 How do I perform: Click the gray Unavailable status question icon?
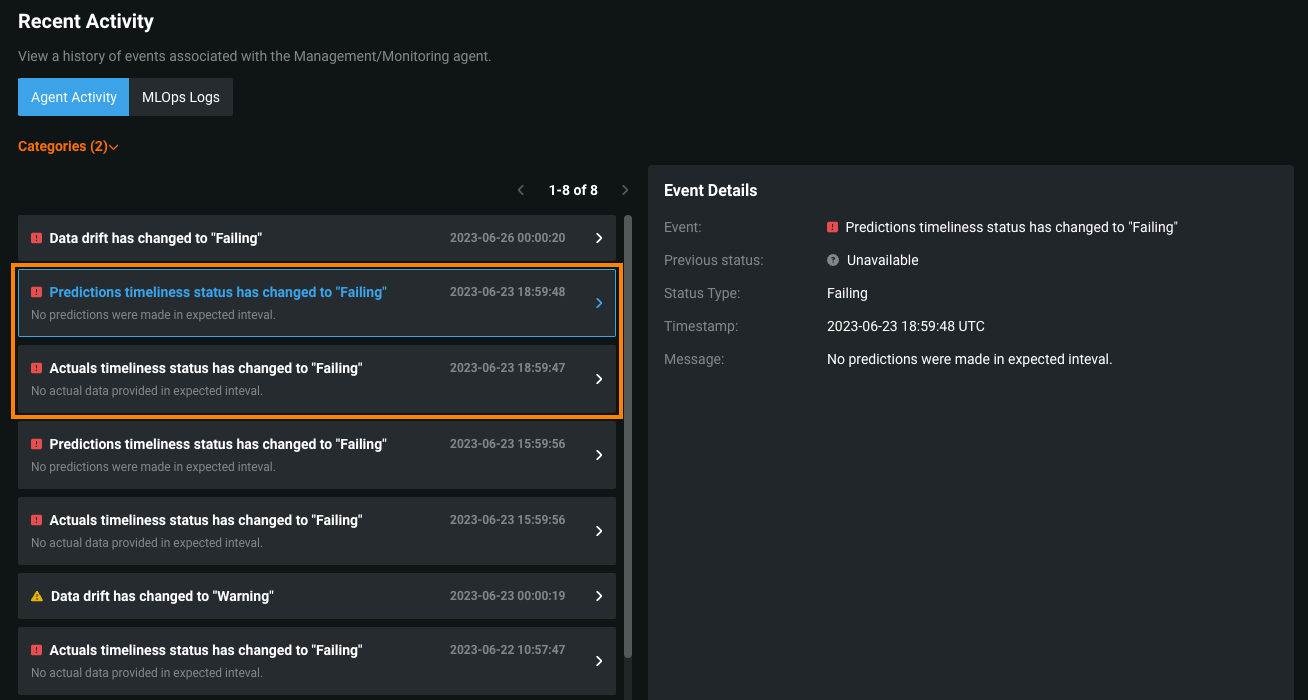point(832,260)
